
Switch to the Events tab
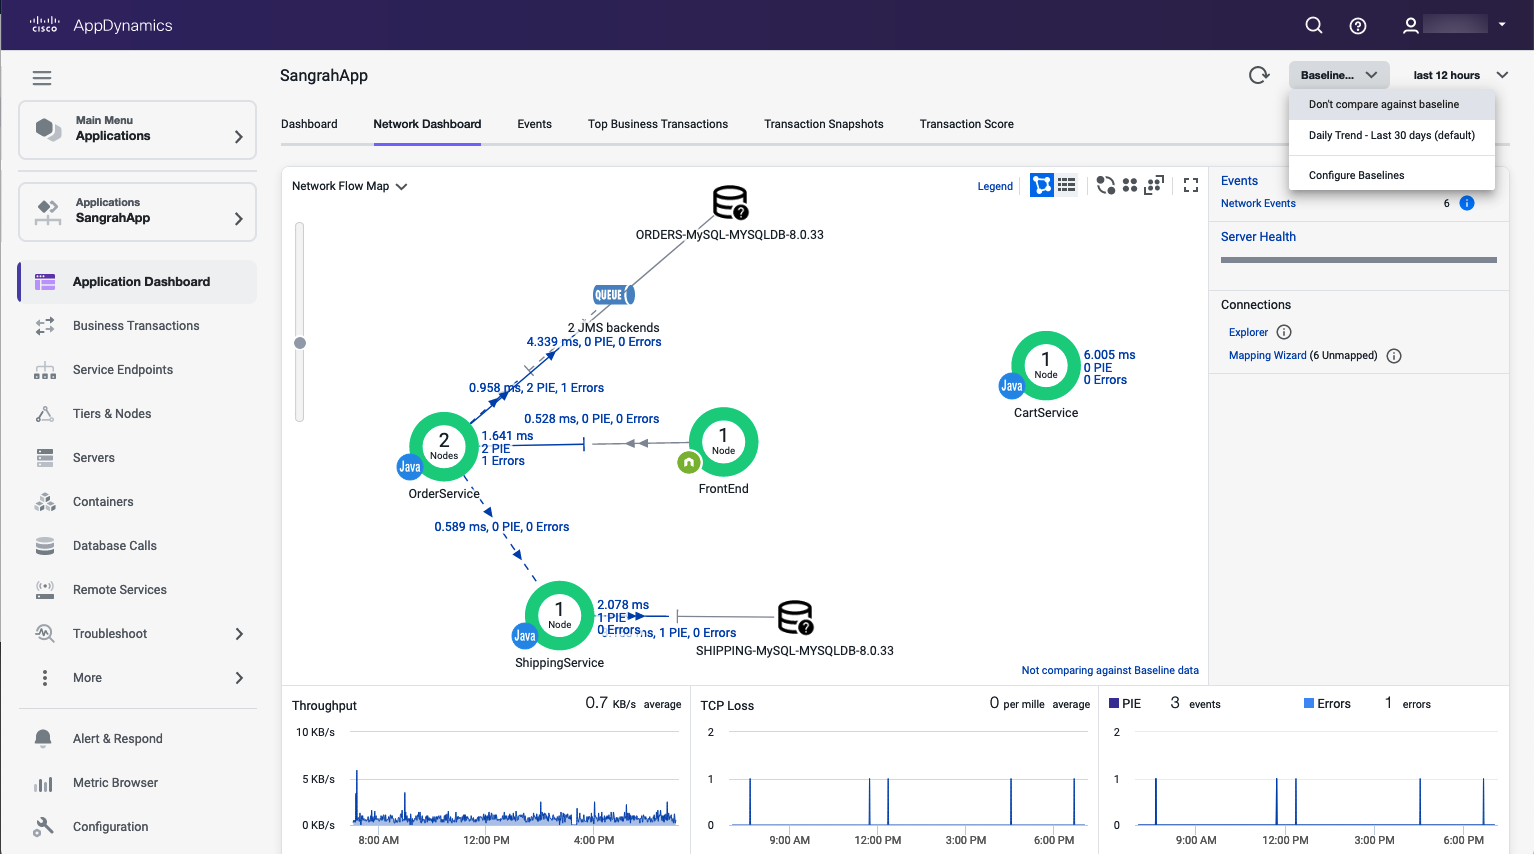tap(534, 124)
